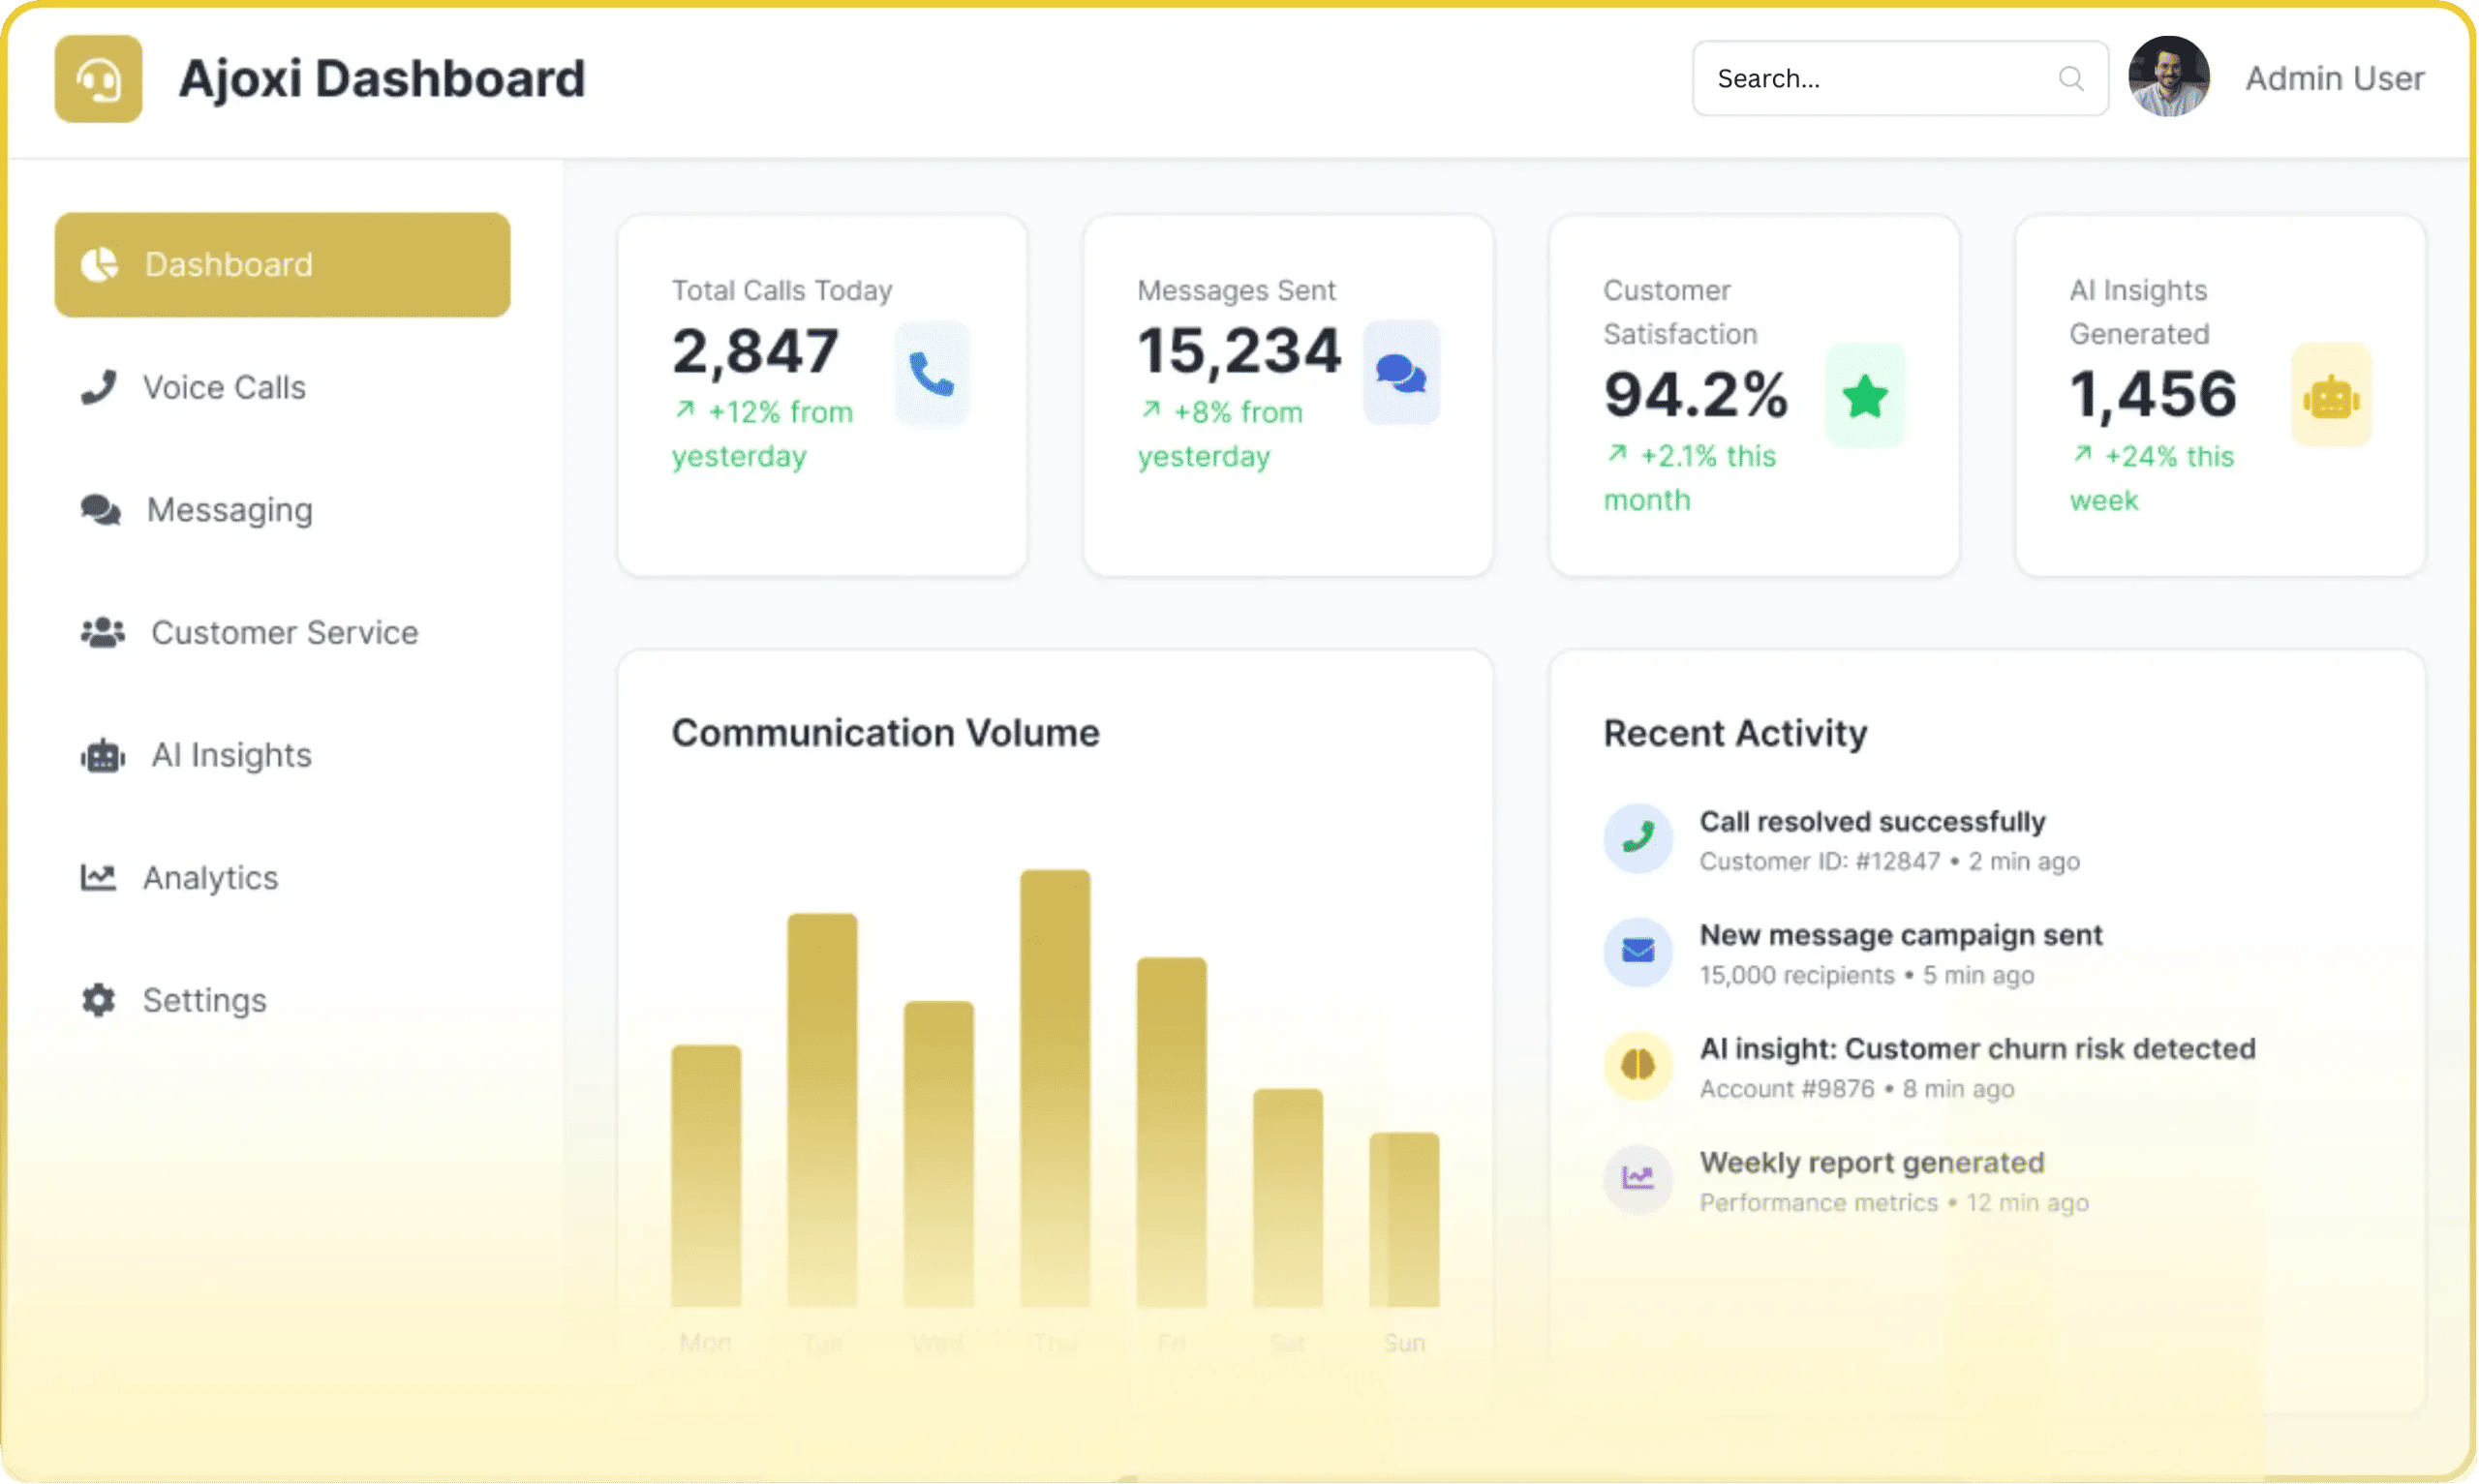The width and height of the screenshot is (2479, 1484).
Task: Click the Total Calls Today label
Action: [x=782, y=291]
